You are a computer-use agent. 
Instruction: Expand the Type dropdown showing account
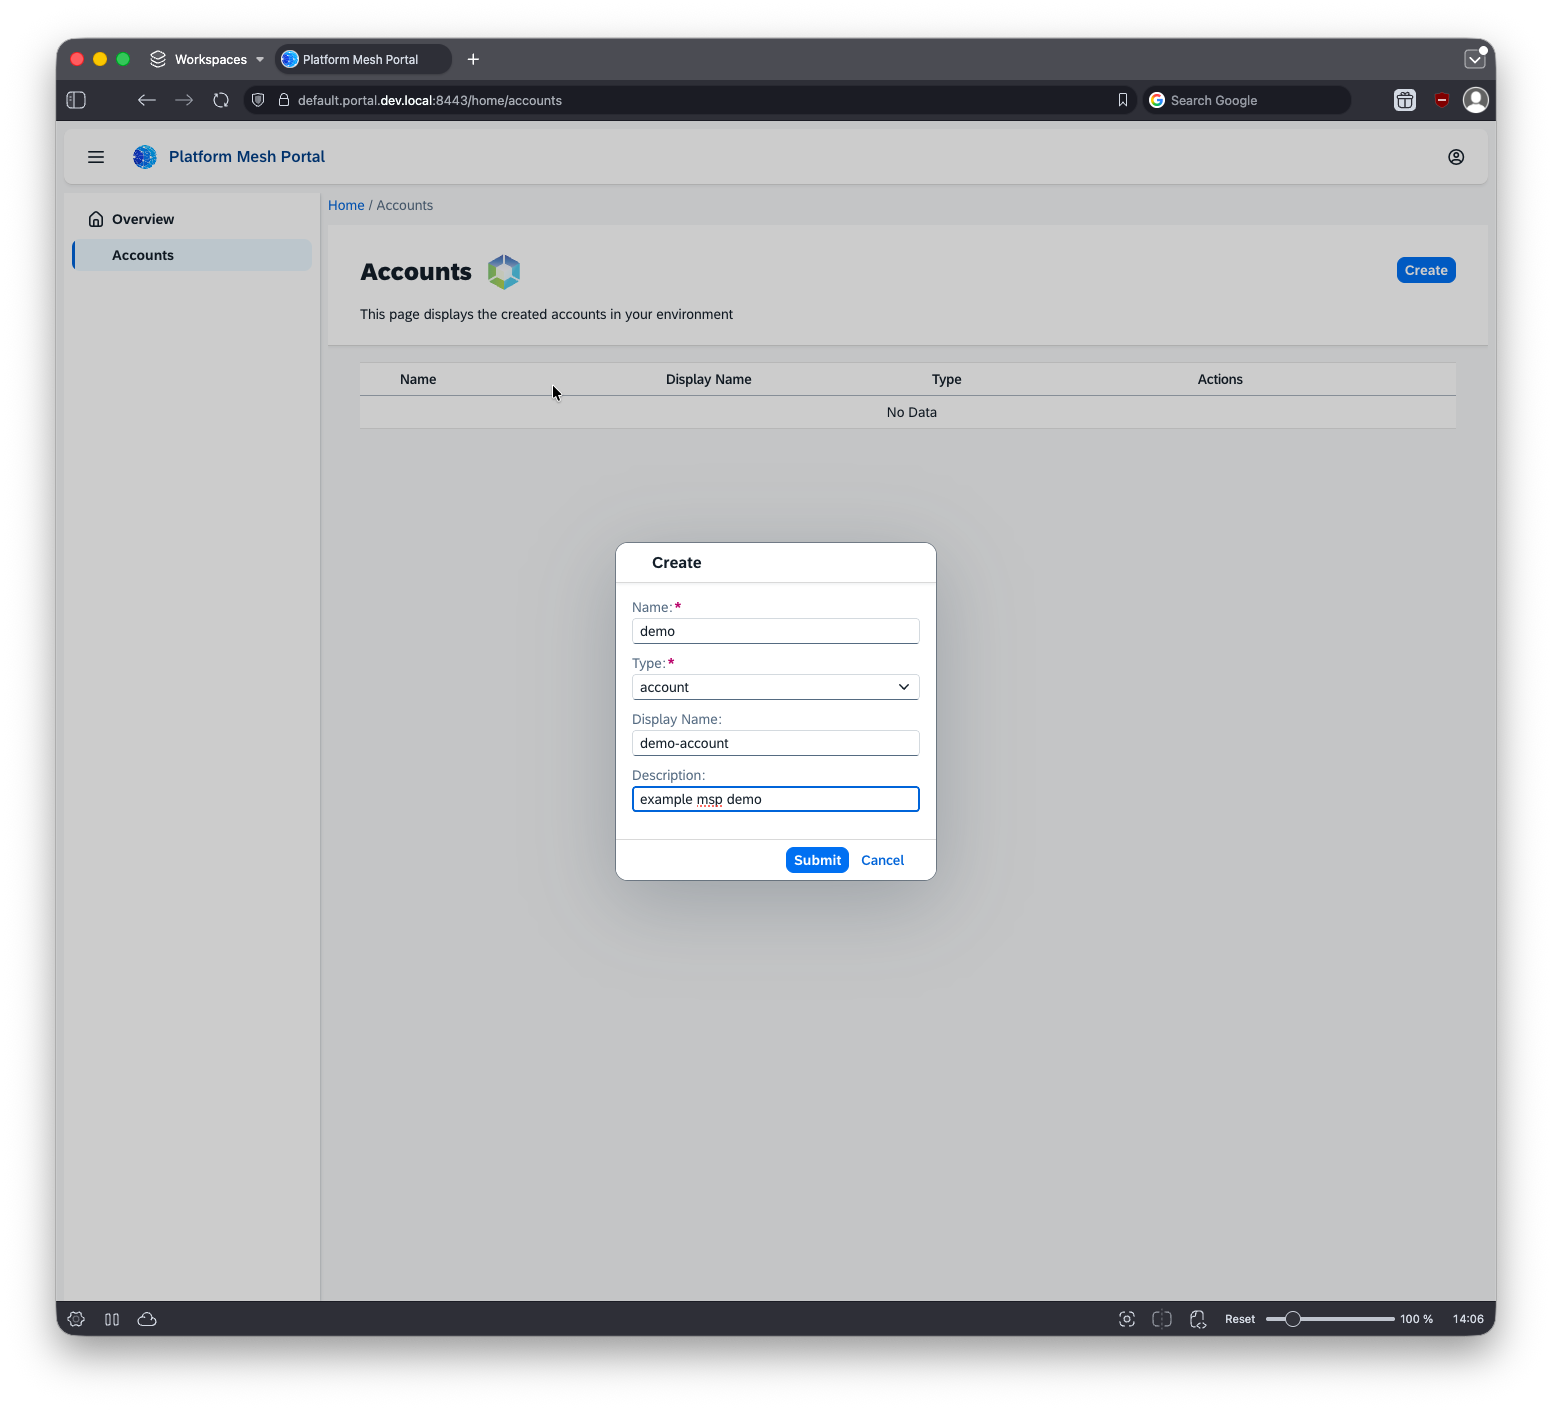(x=903, y=687)
